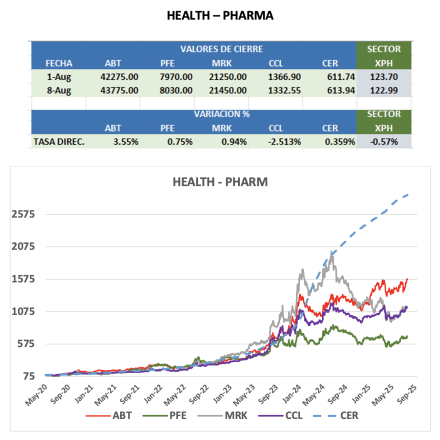This screenshot has height=440, width=440.
Task: Select the HEALTH - PHARM chart title
Action: click(x=220, y=182)
